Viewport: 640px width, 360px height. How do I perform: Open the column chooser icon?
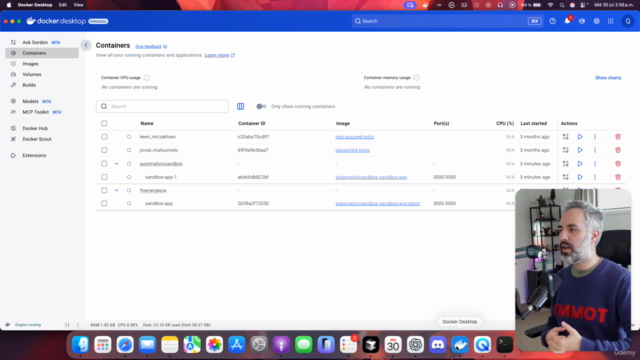coord(240,107)
